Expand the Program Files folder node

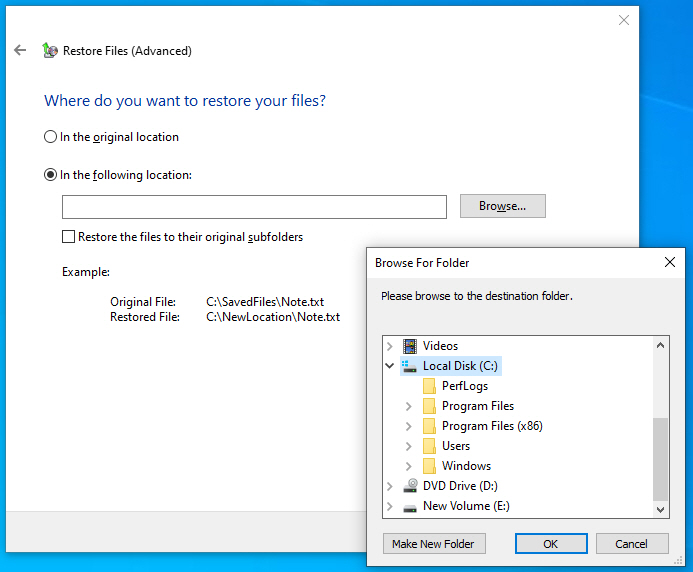click(409, 406)
